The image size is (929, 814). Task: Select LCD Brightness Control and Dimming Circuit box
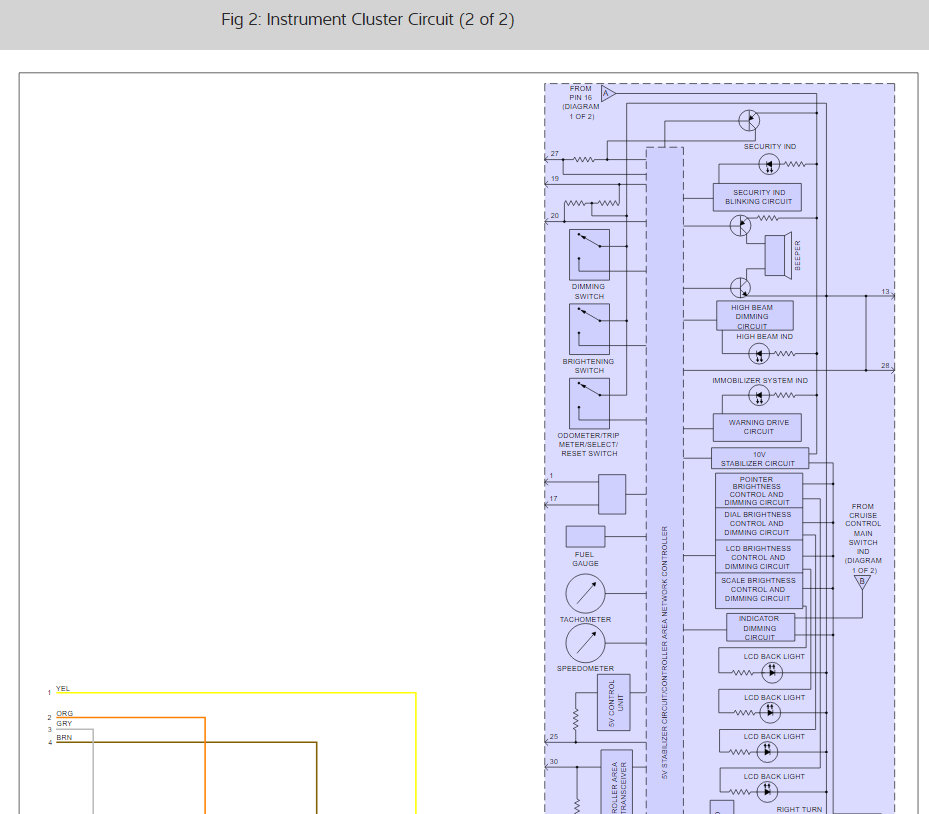759,556
